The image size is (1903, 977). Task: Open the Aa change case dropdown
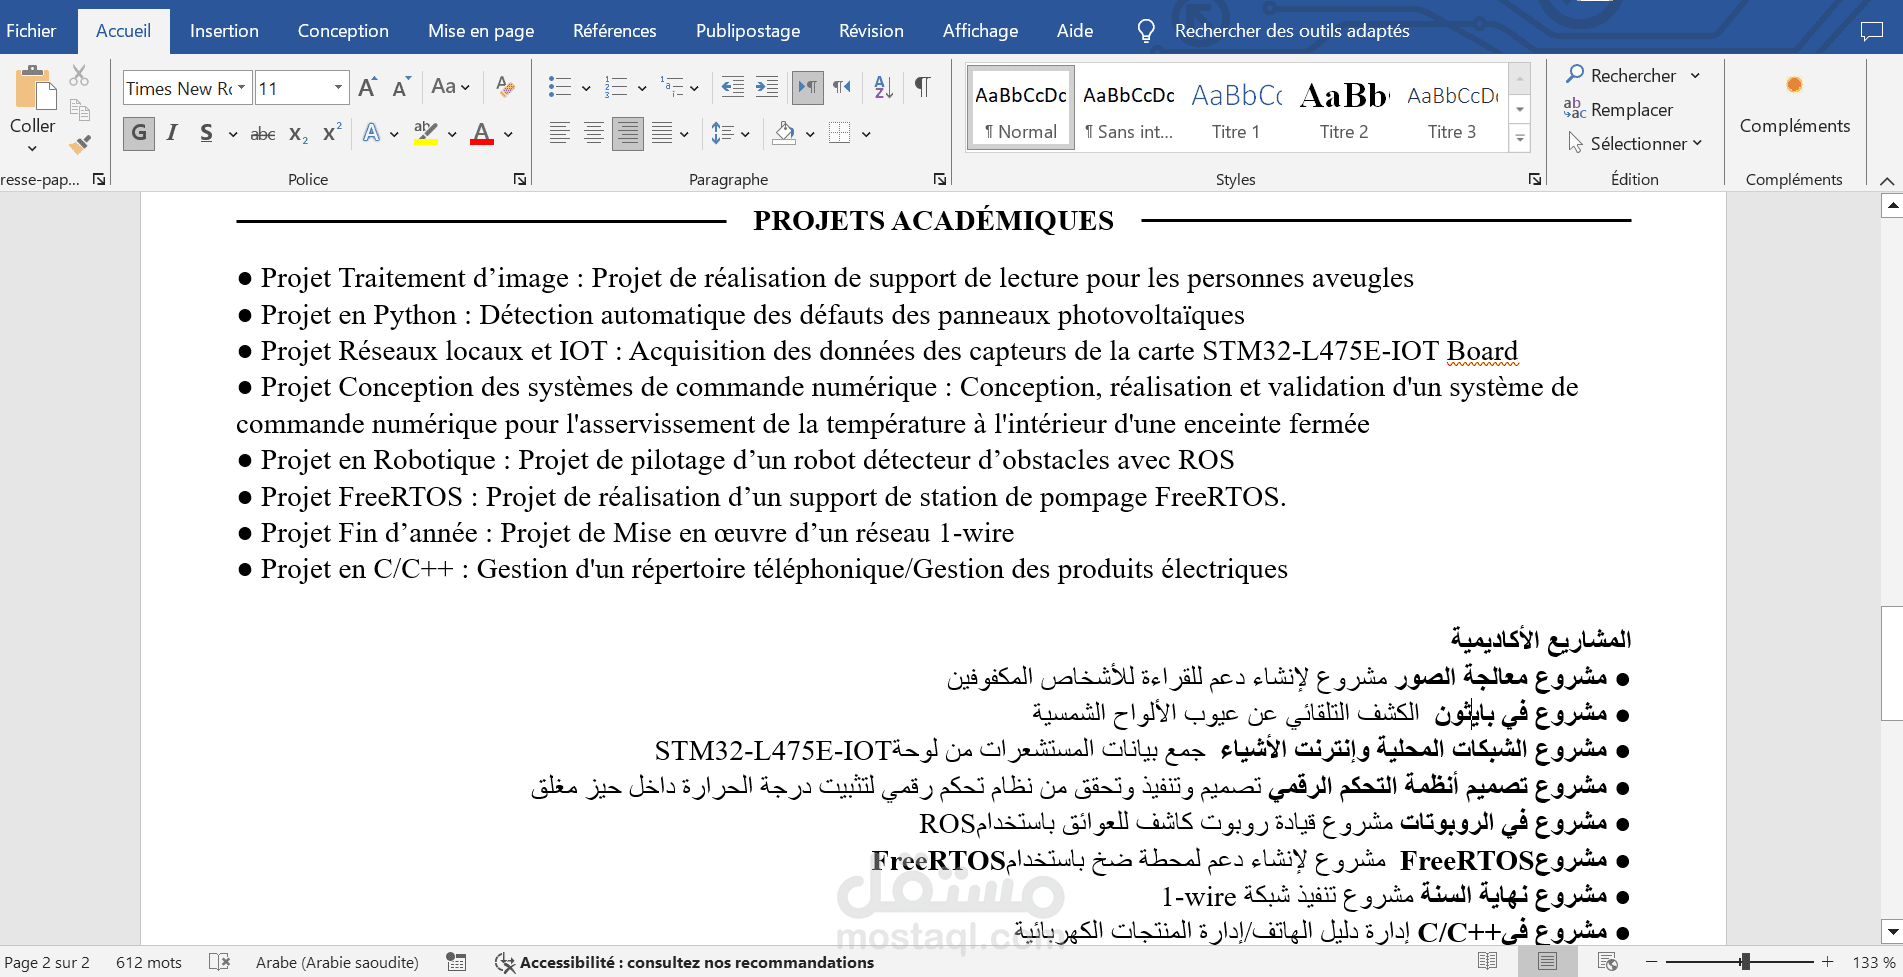click(x=450, y=88)
